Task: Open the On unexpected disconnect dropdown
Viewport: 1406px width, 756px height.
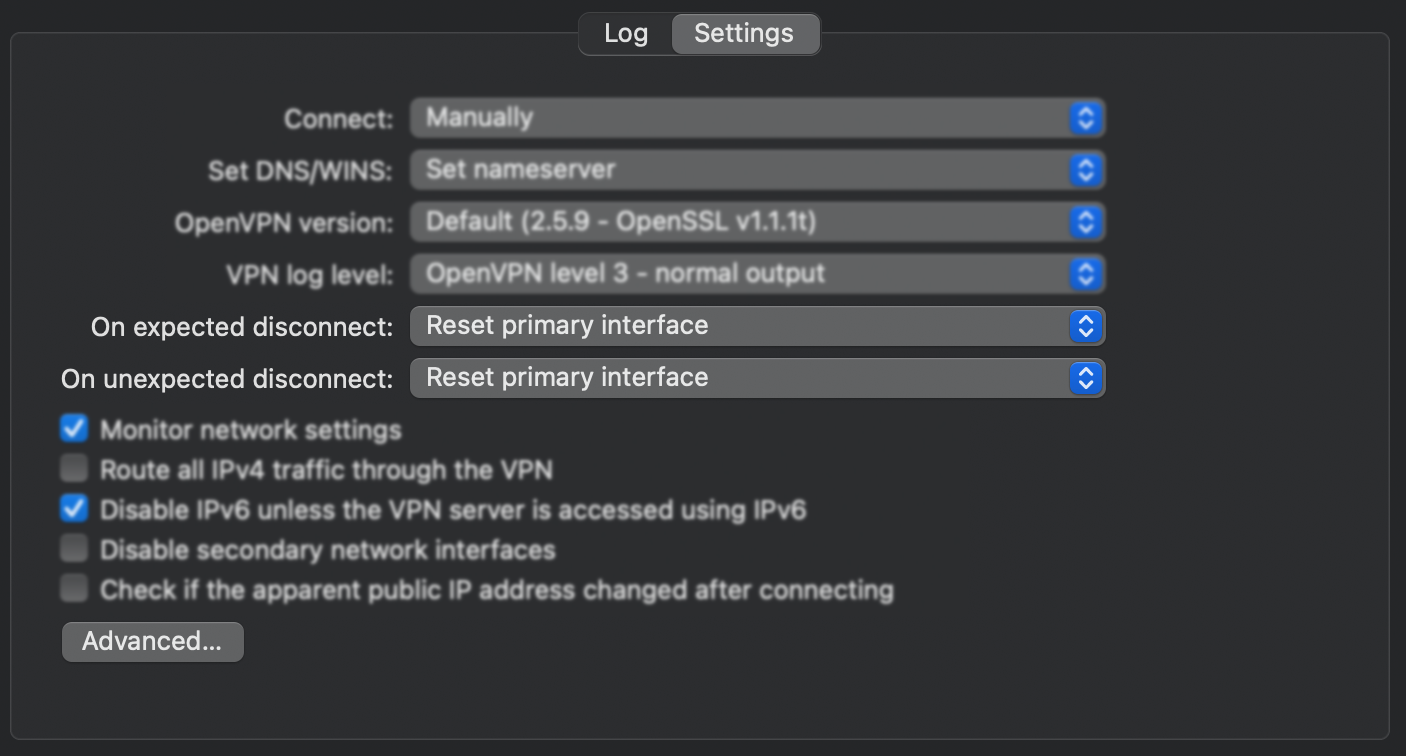Action: point(740,378)
